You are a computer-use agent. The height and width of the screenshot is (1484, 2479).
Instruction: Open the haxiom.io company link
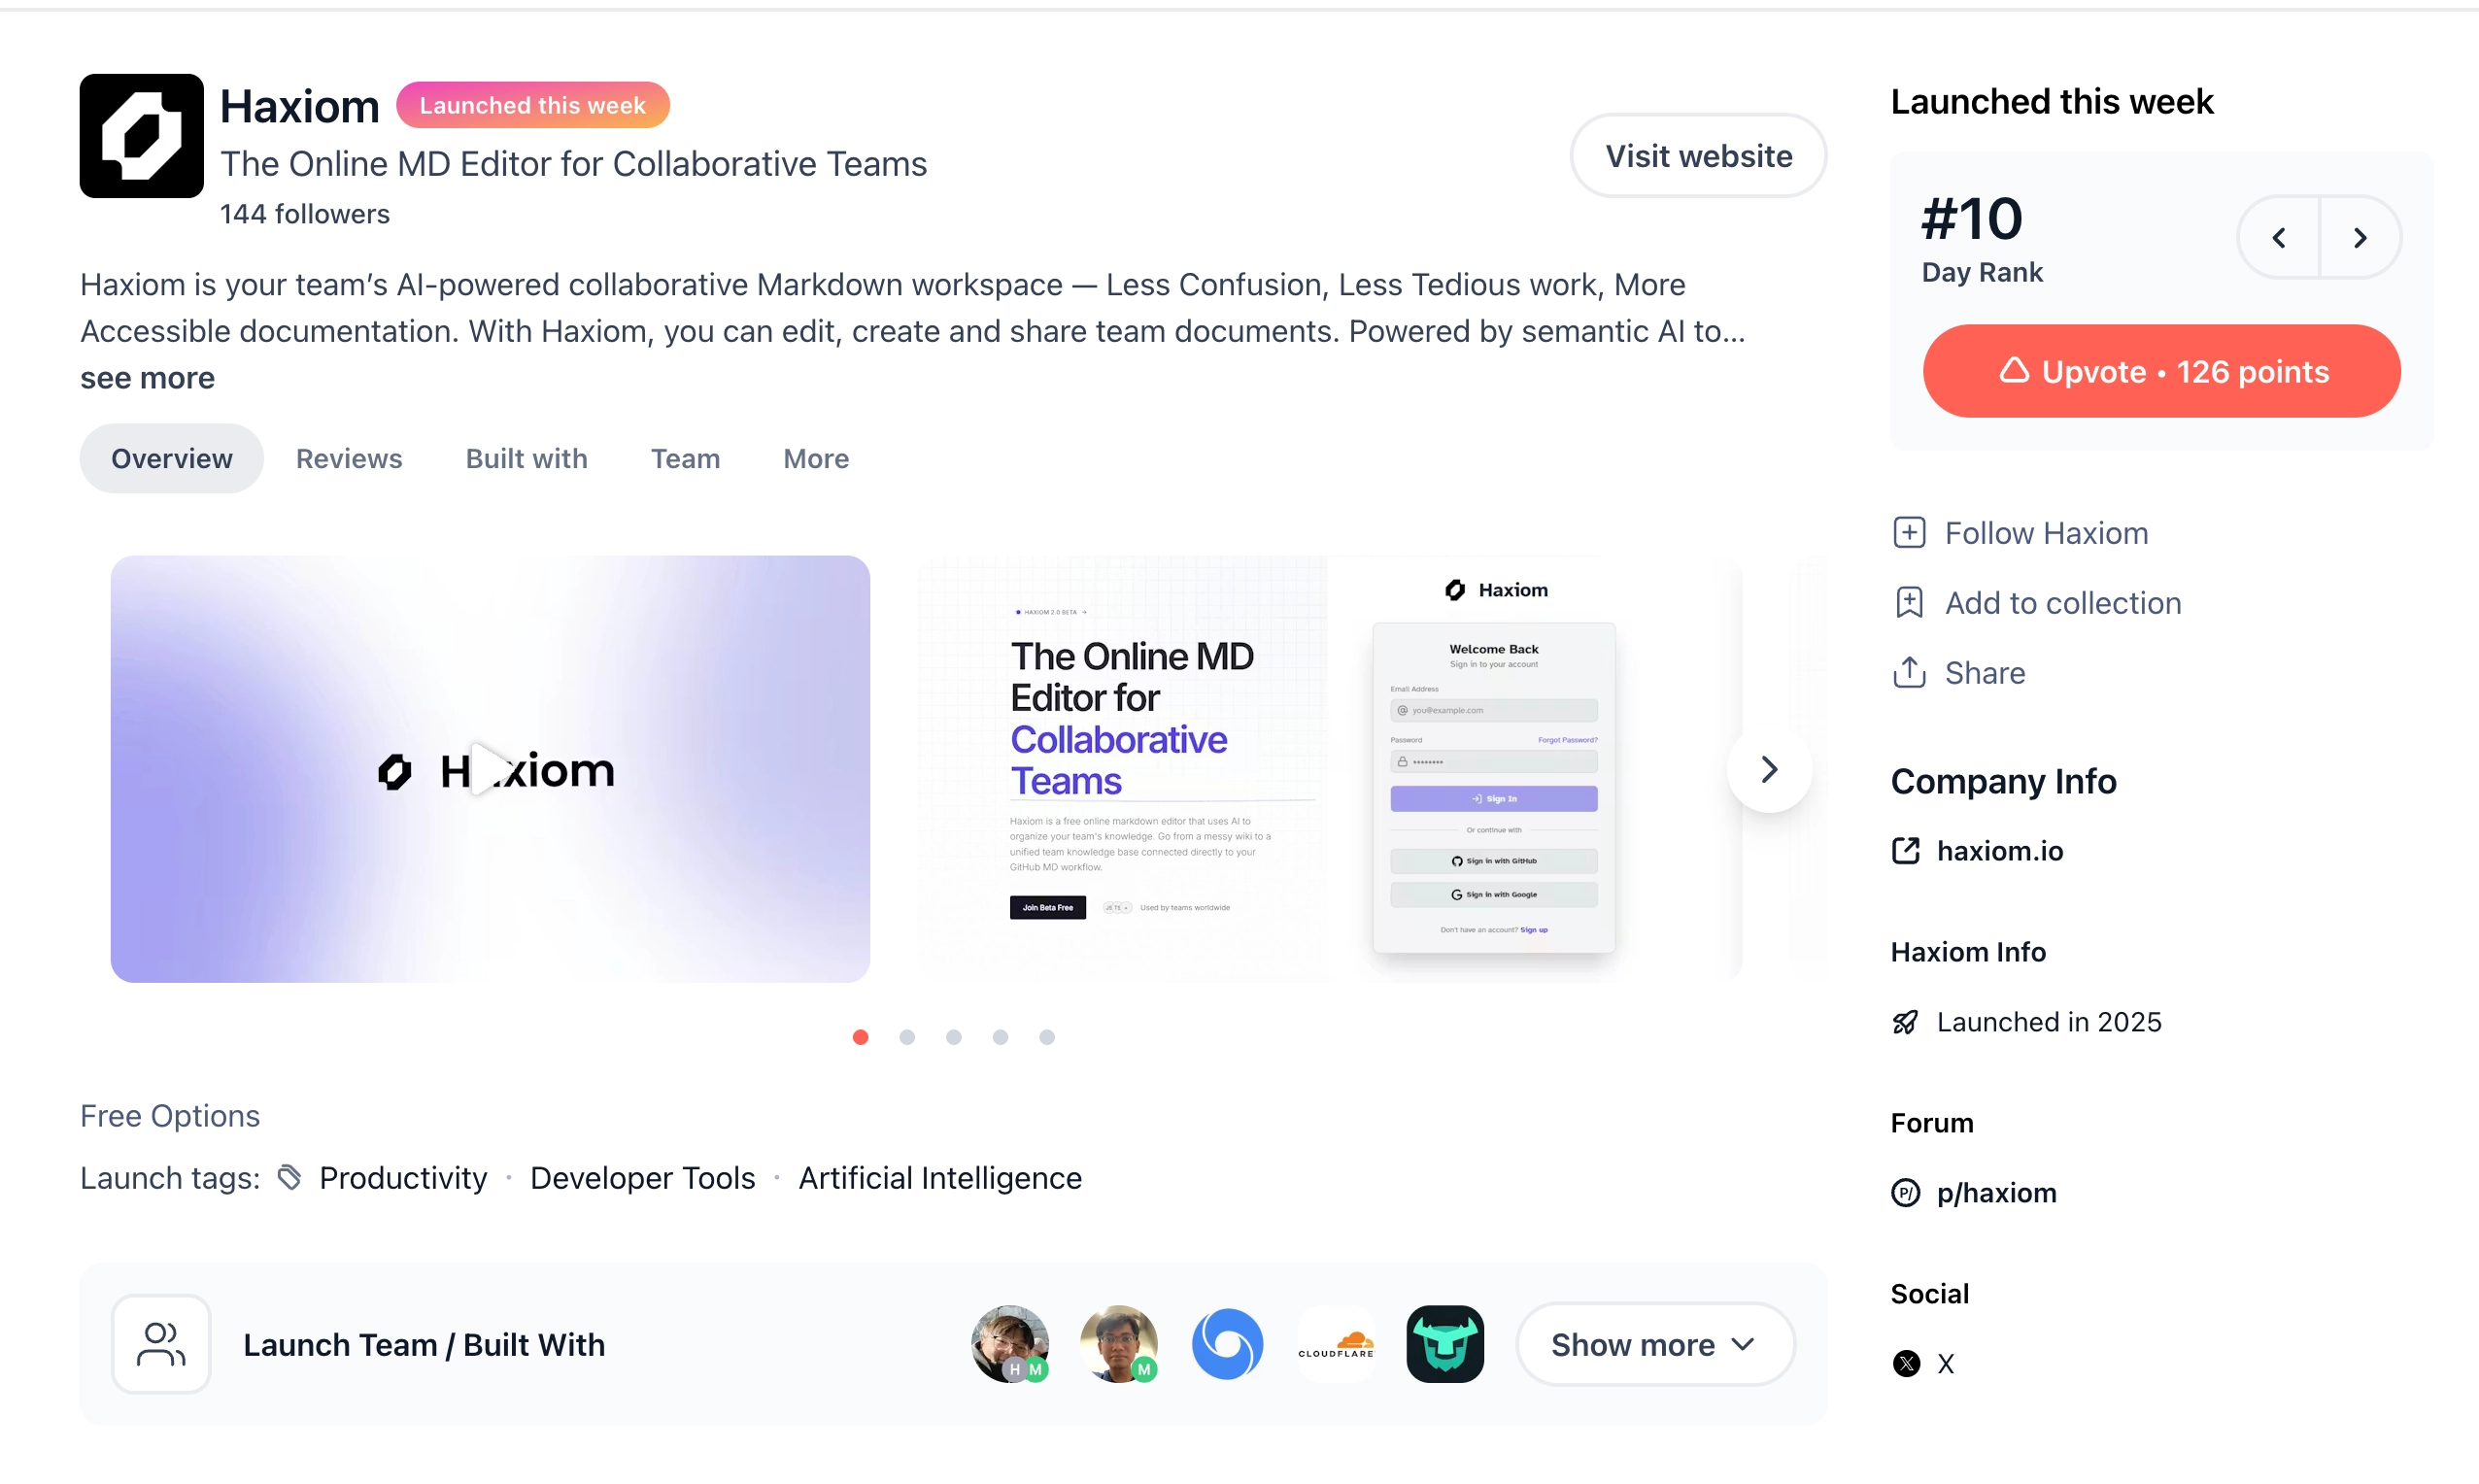click(1999, 852)
